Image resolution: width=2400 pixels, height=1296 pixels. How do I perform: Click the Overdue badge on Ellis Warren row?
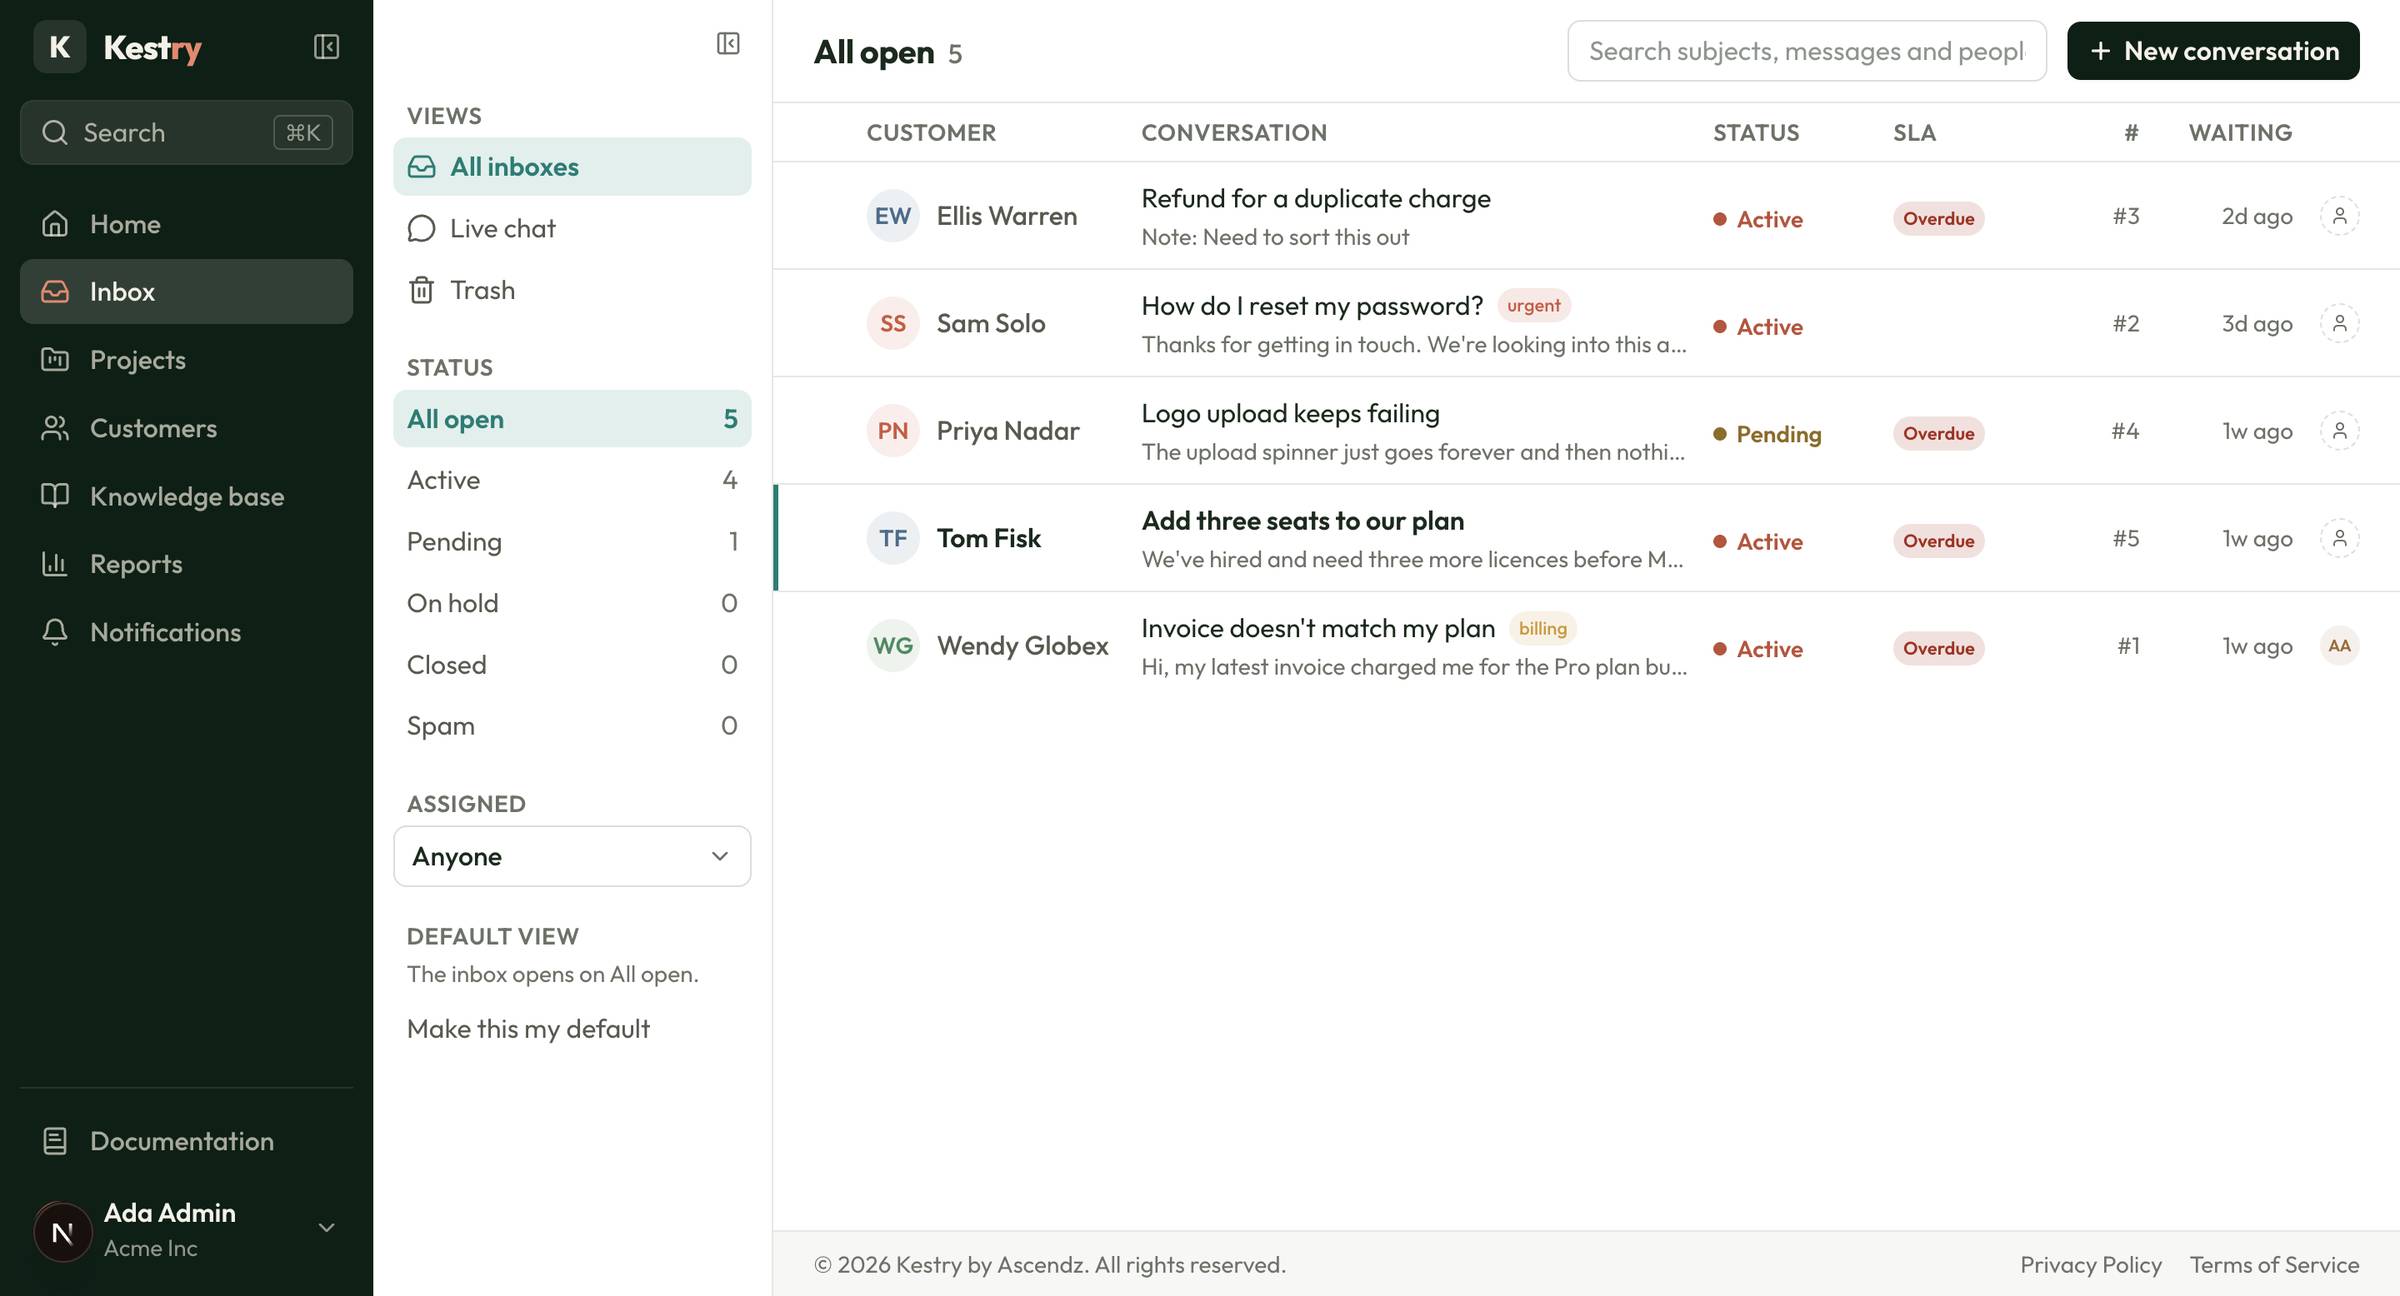(1938, 218)
